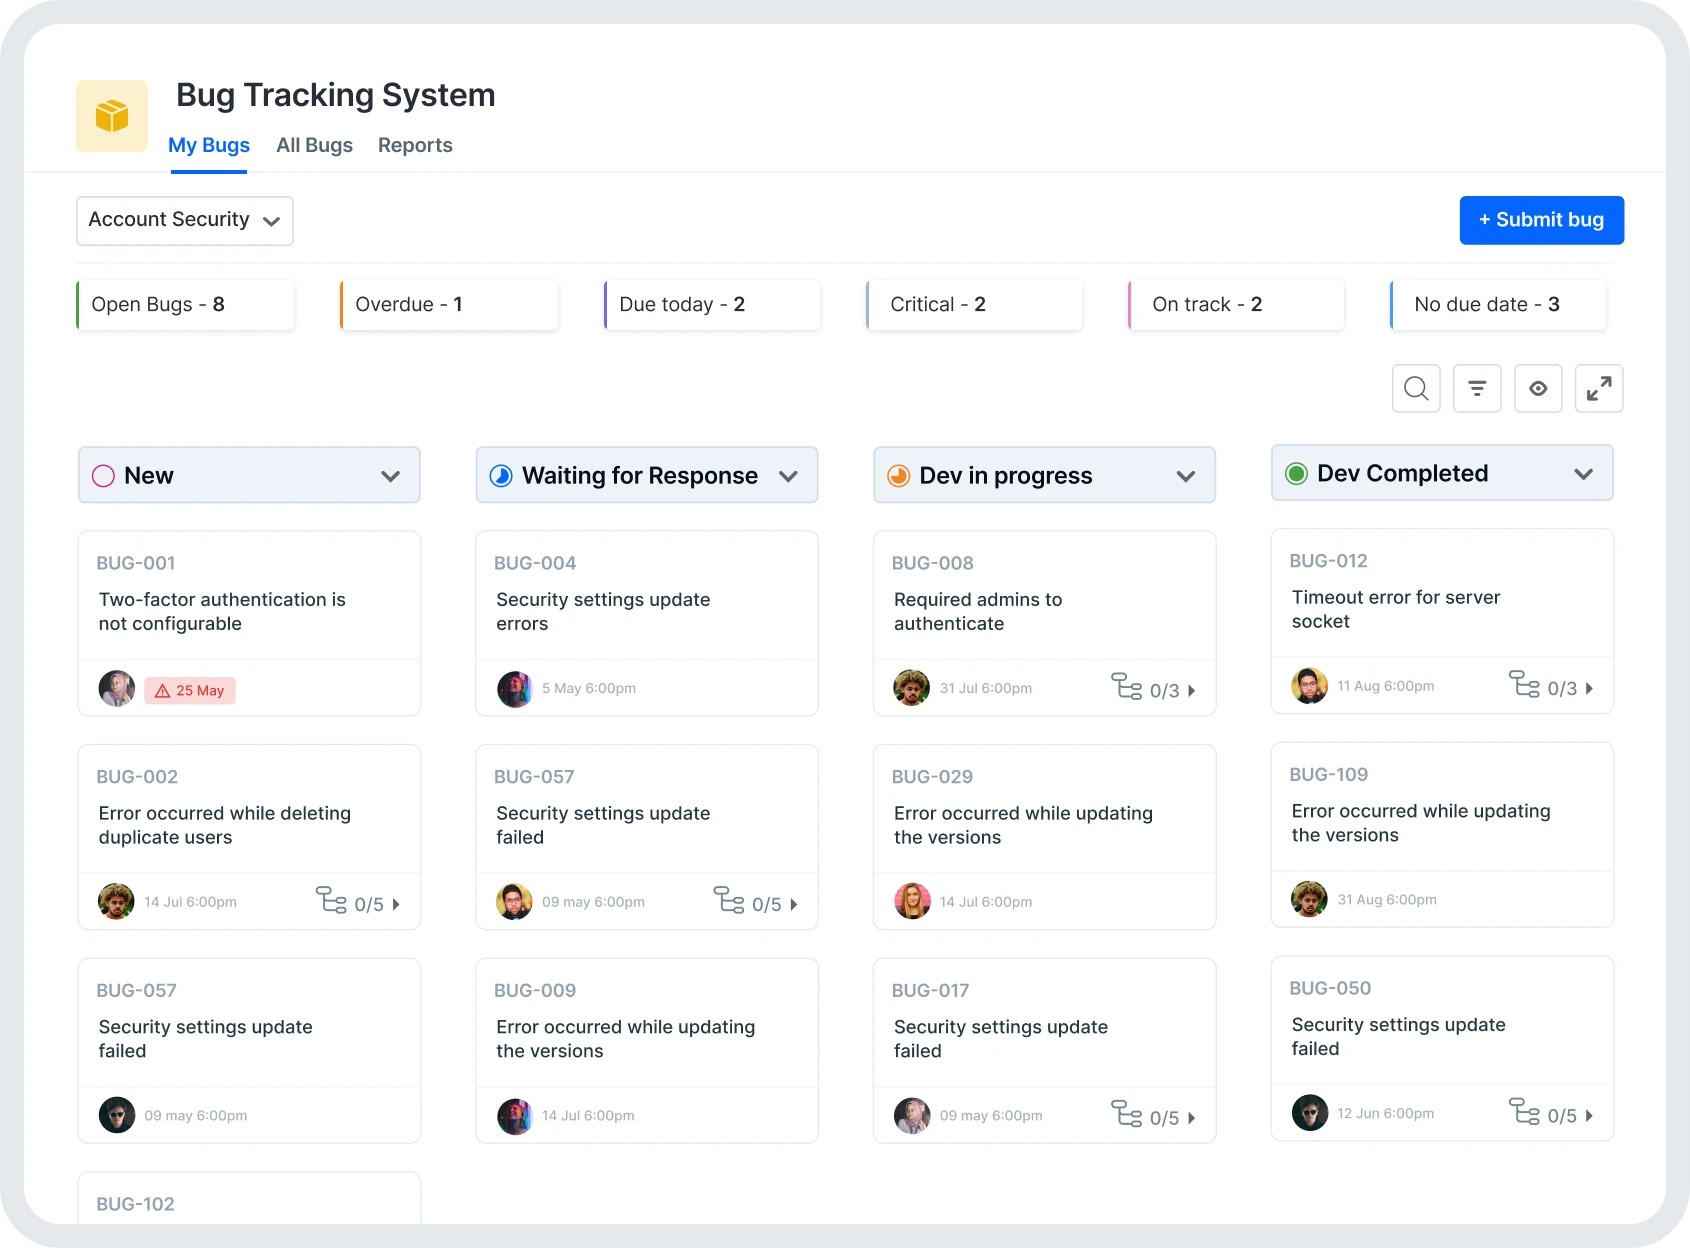Expand the Dev in progress column chevron
The height and width of the screenshot is (1248, 1690).
tap(1186, 476)
